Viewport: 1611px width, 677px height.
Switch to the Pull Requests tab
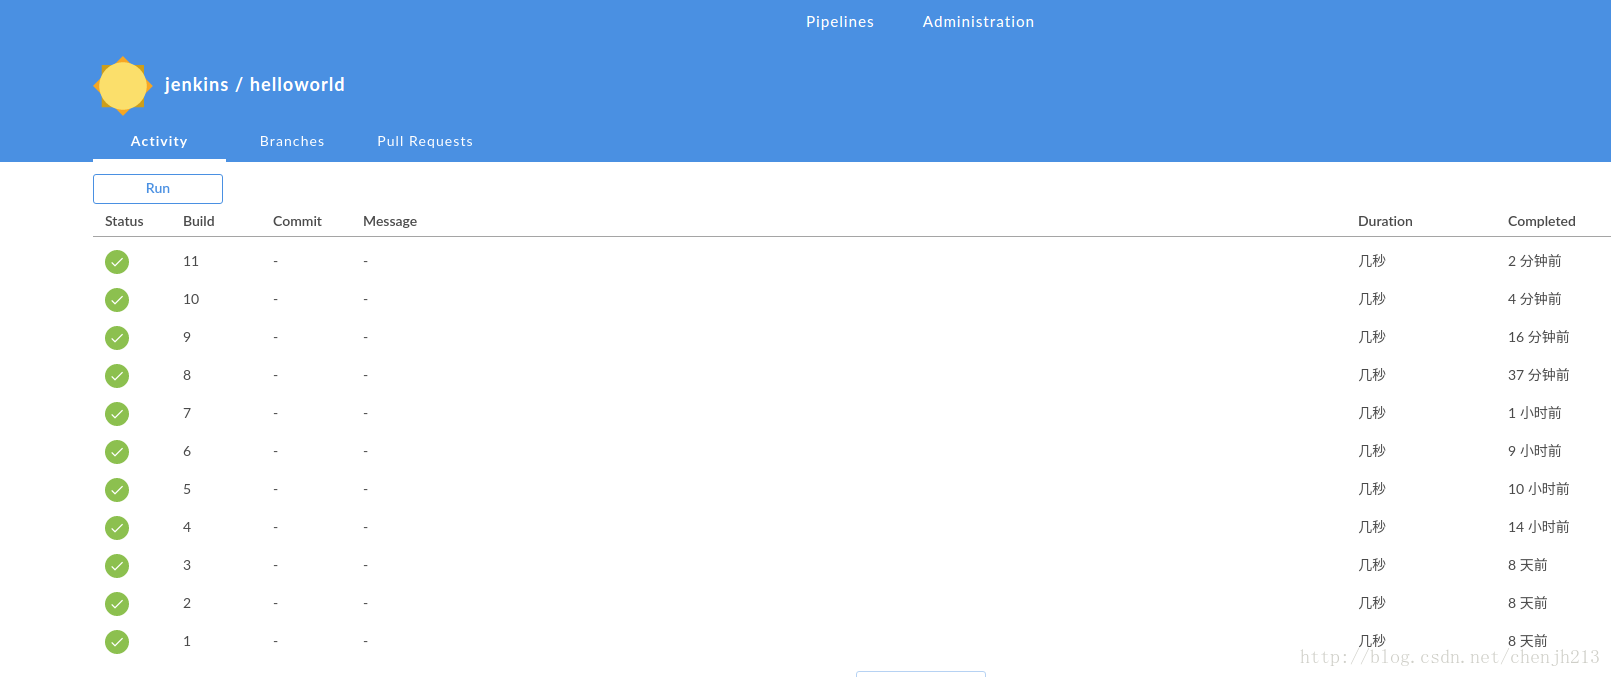pyautogui.click(x=425, y=141)
